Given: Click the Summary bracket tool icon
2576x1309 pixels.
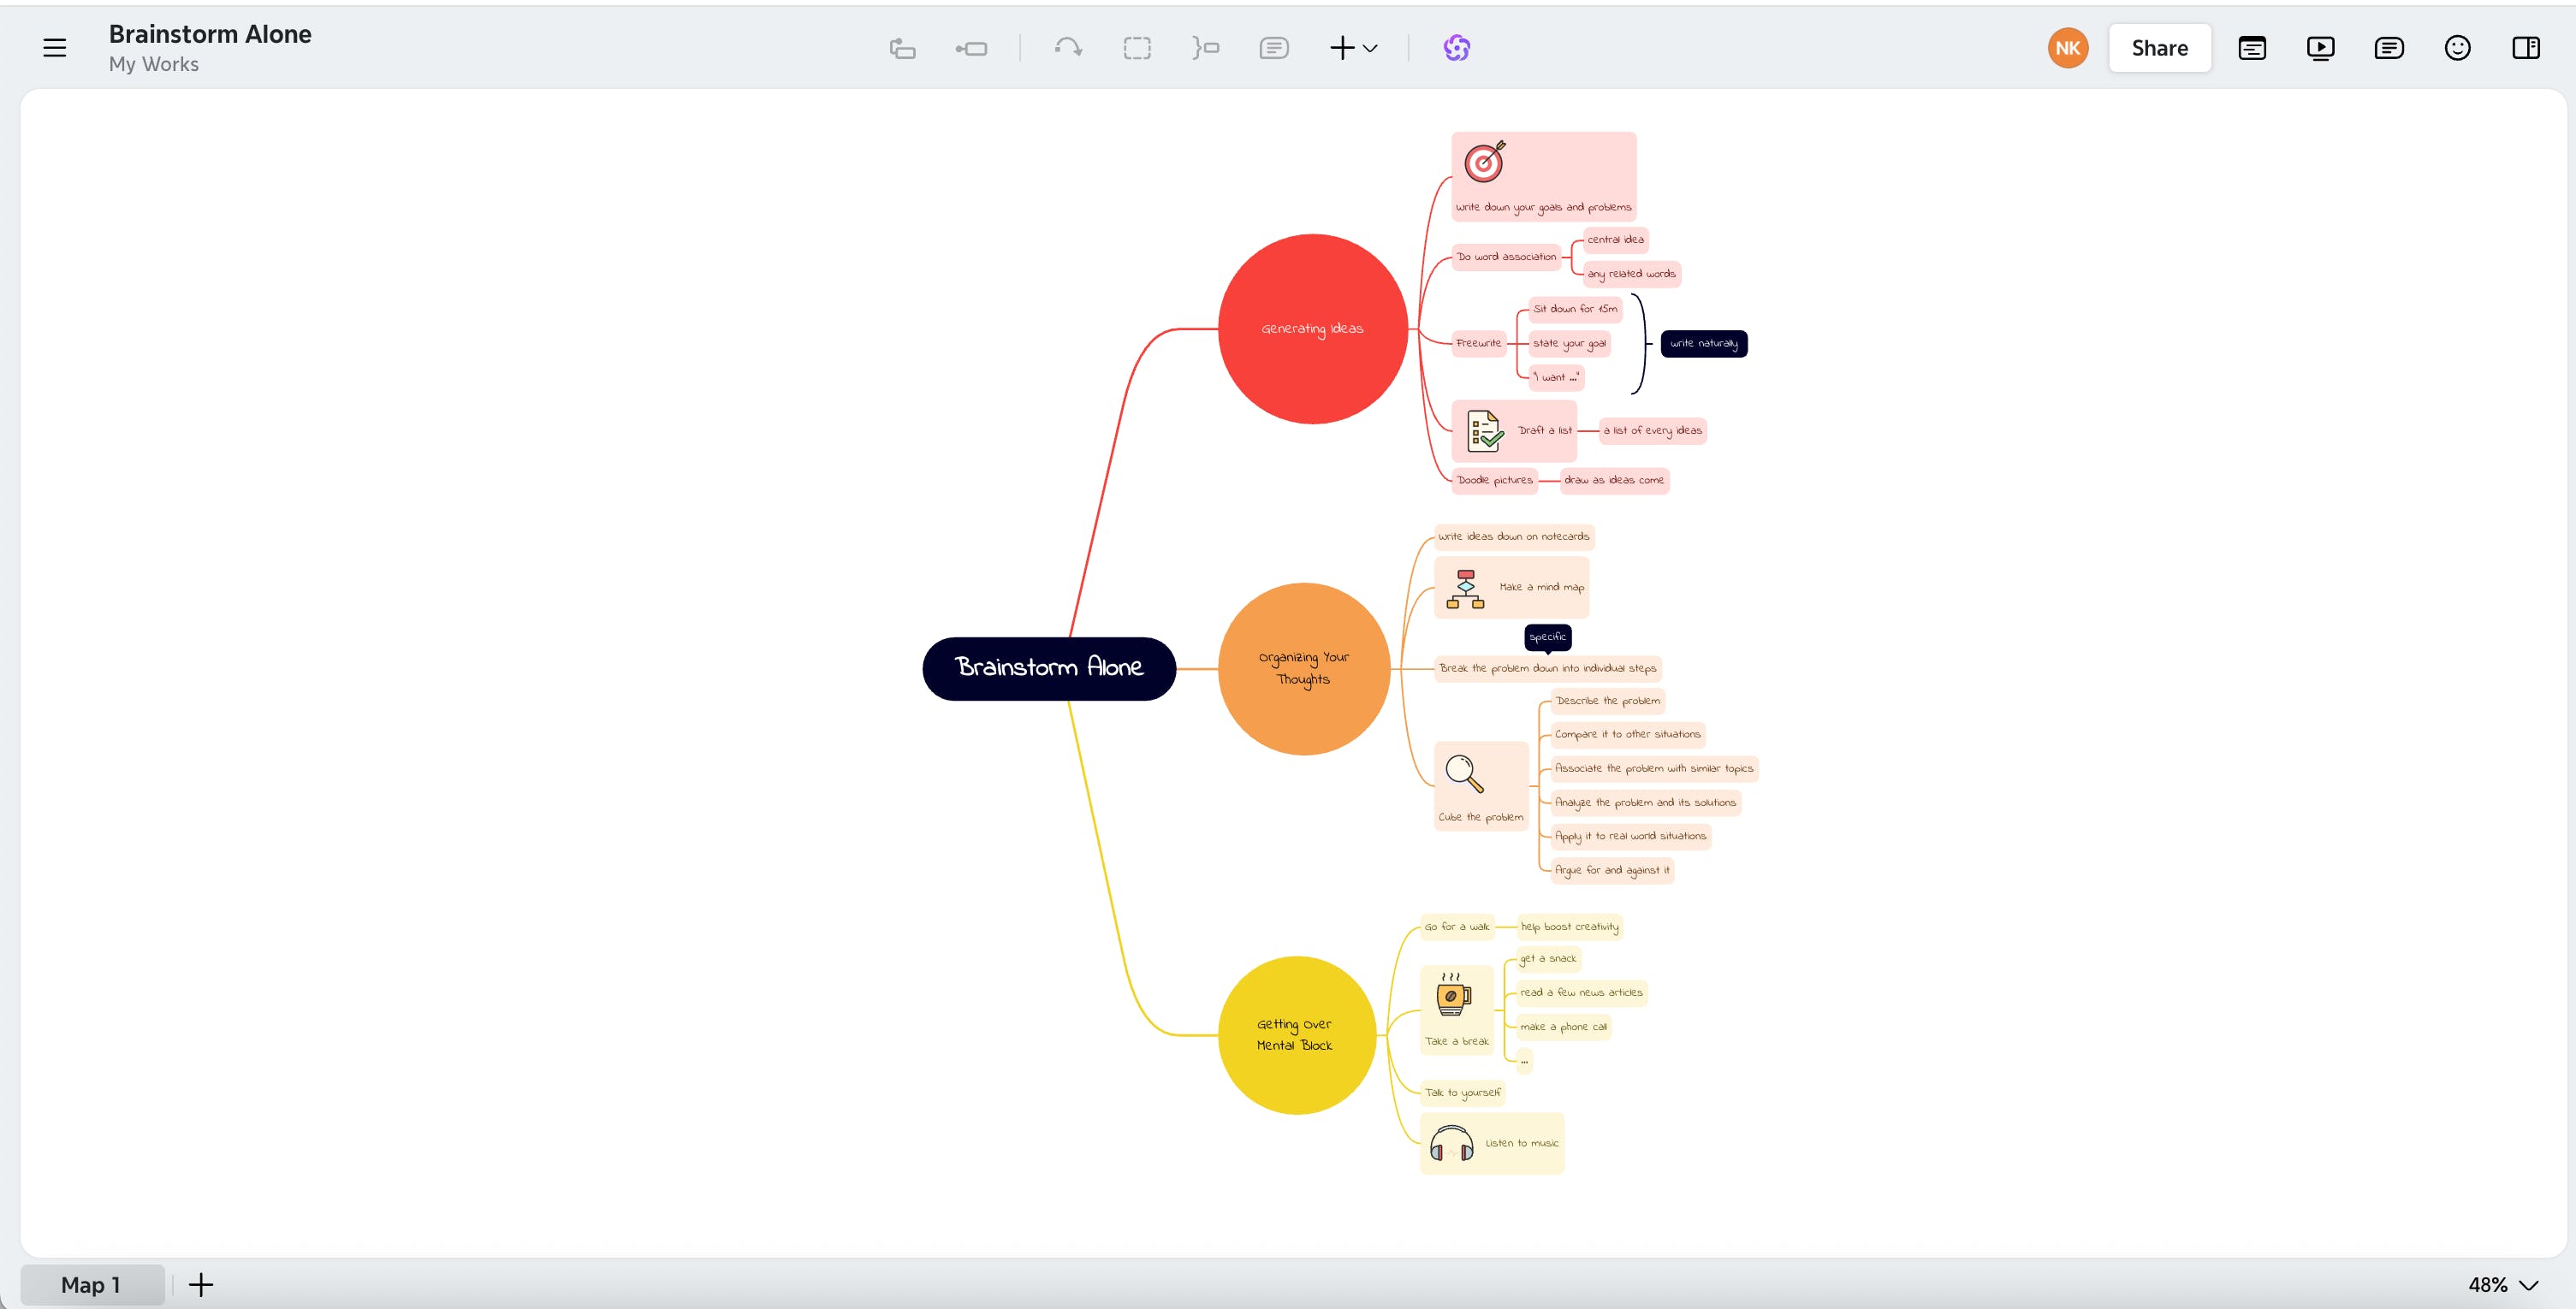Looking at the screenshot, I should (1205, 48).
